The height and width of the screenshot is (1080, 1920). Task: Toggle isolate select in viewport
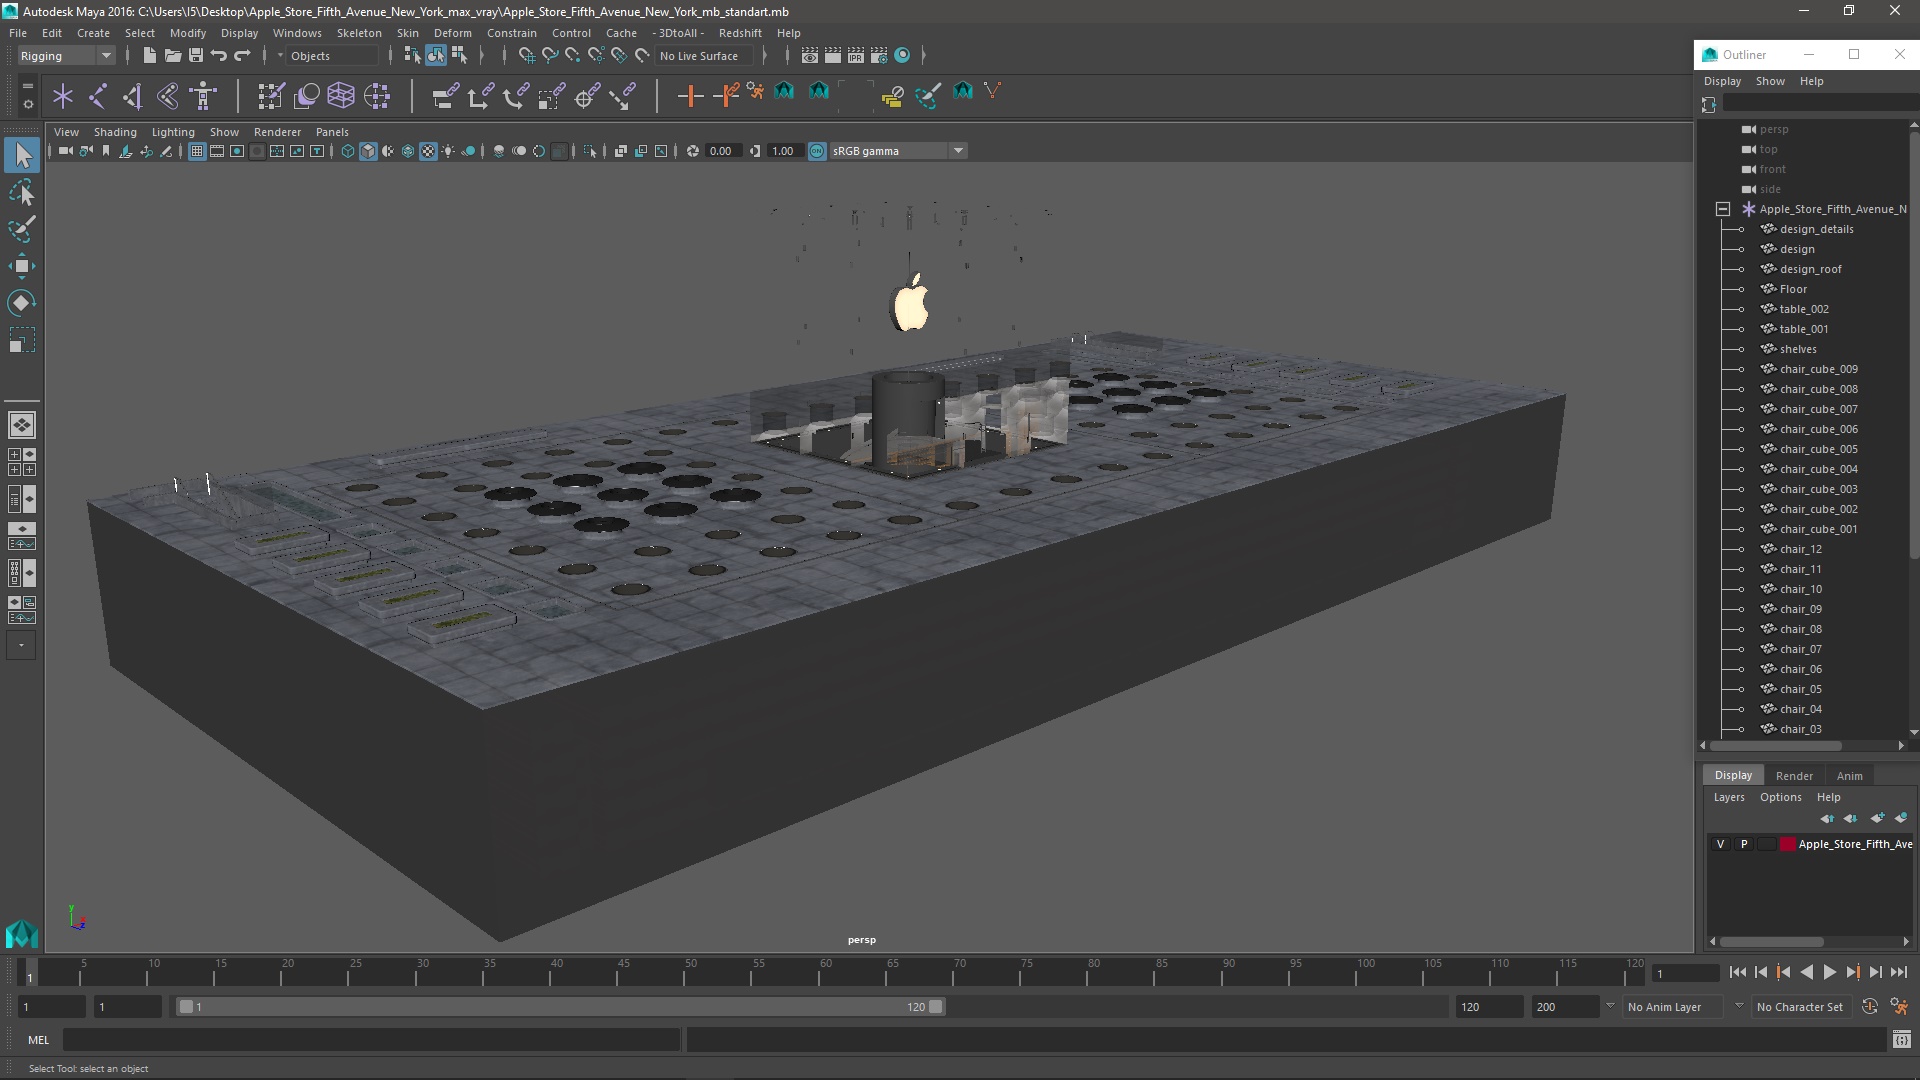tap(590, 151)
